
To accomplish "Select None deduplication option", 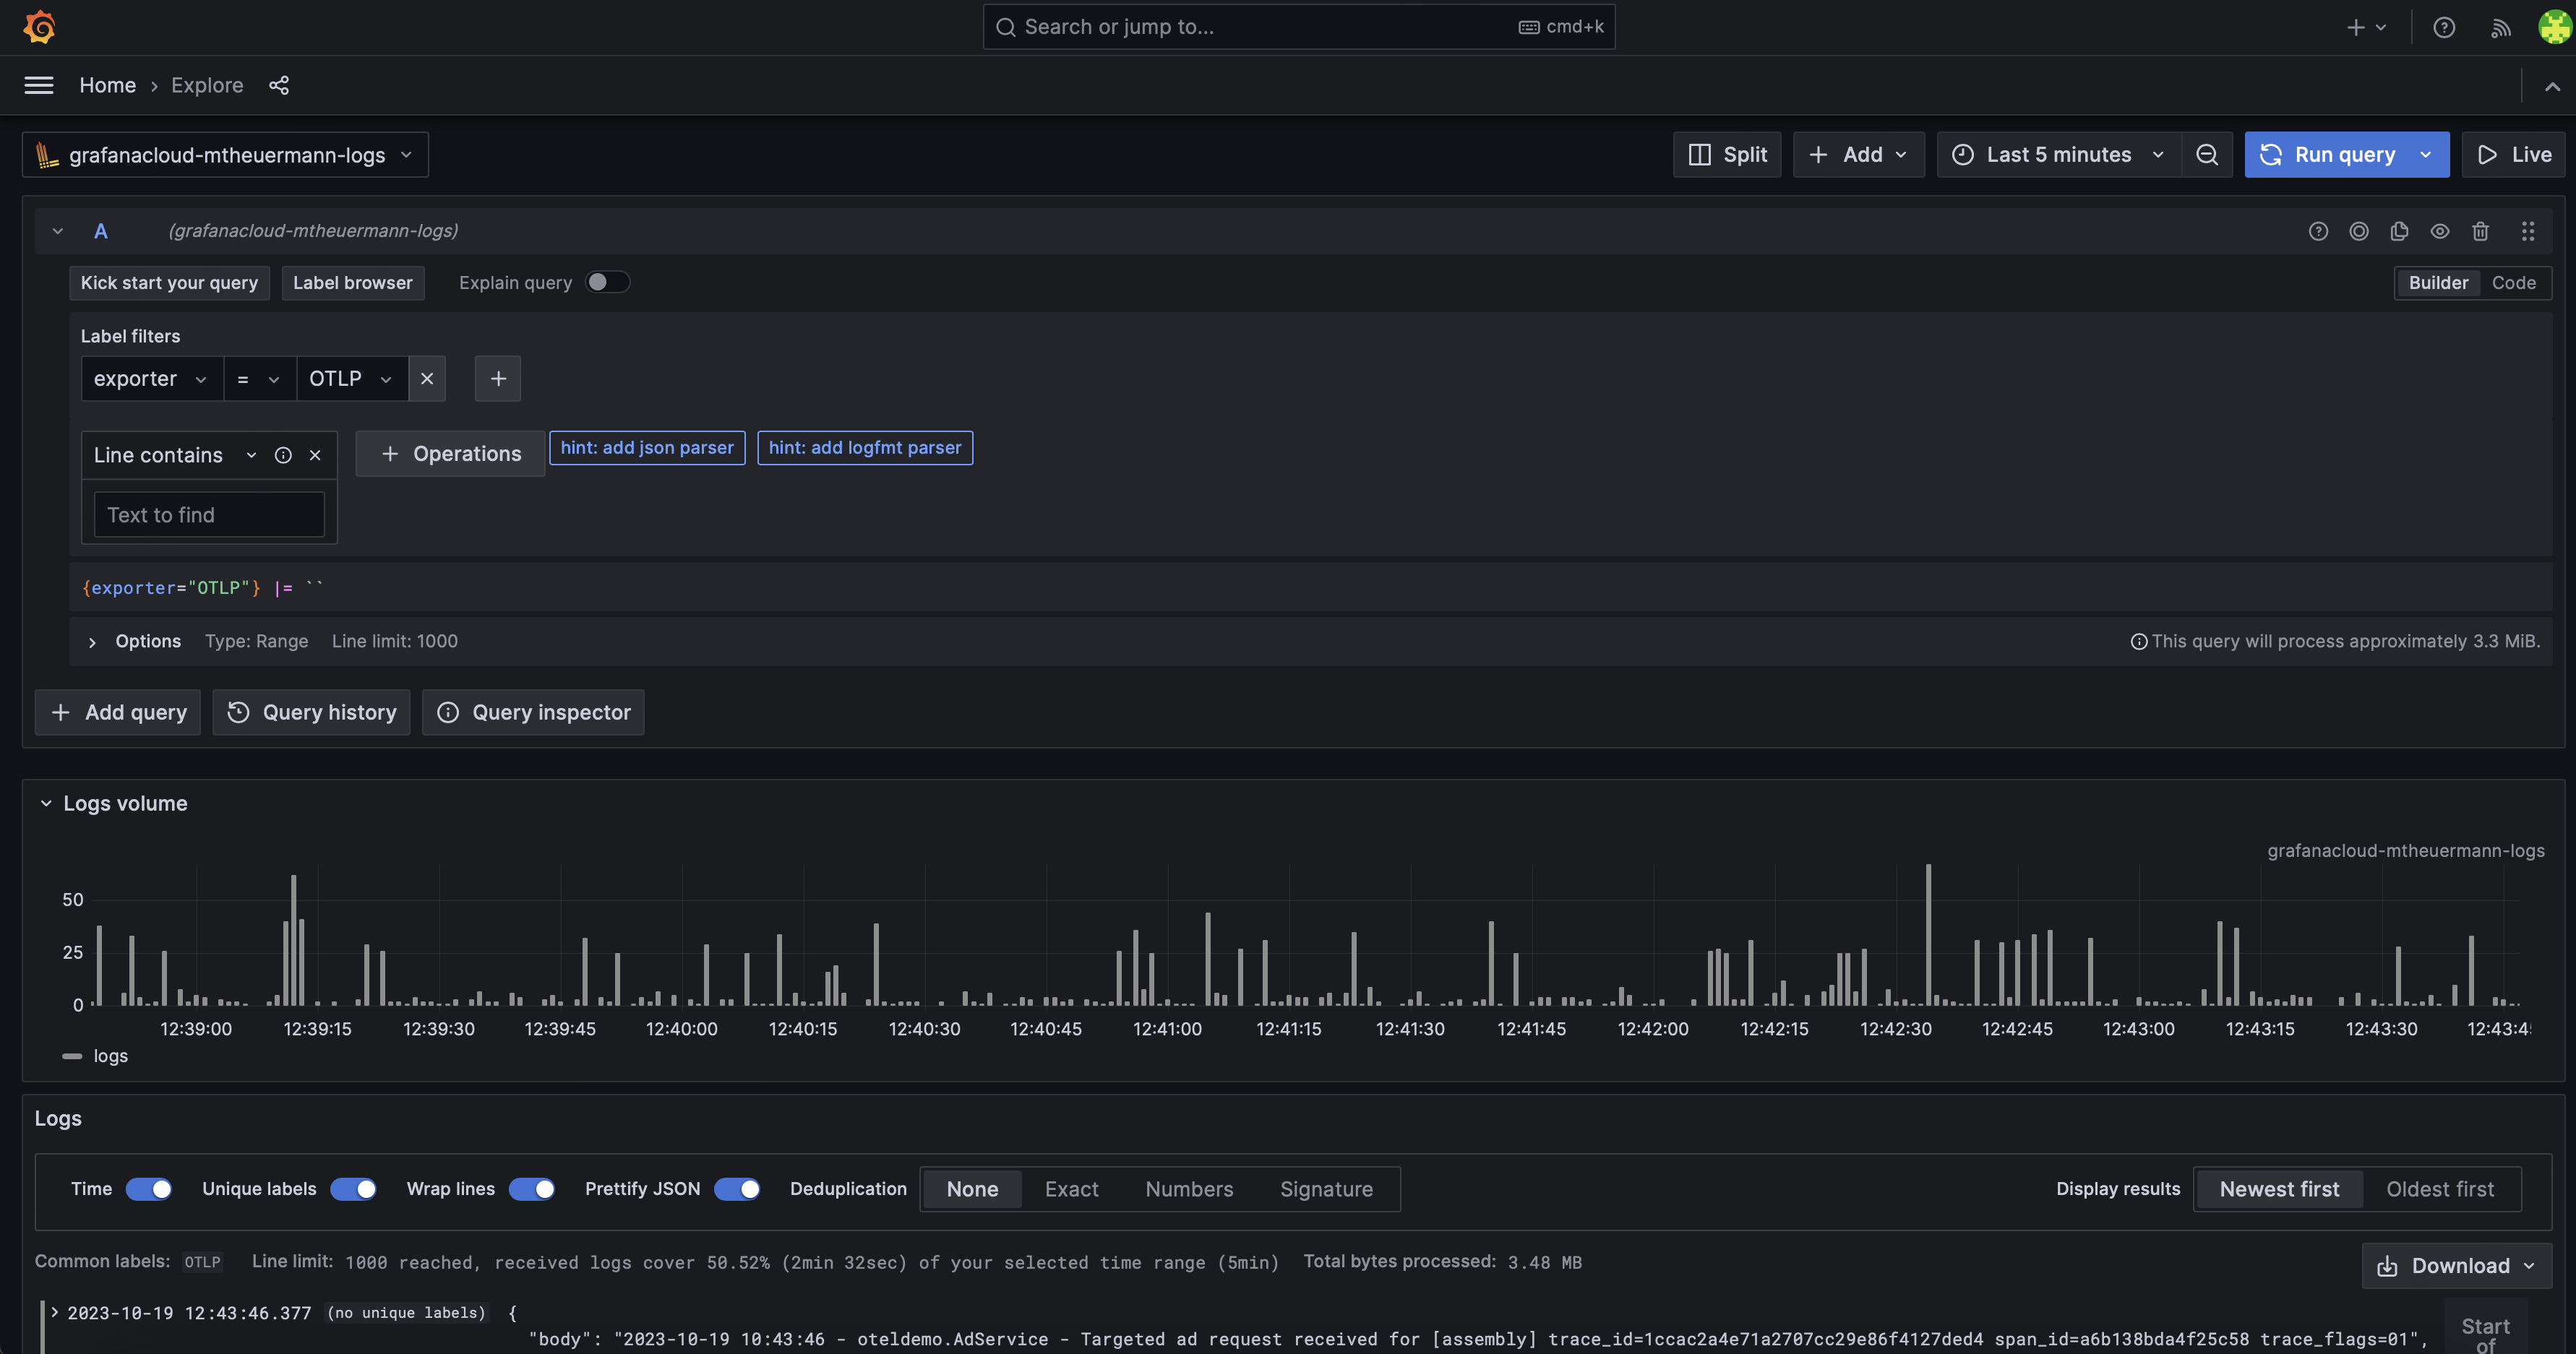I will pos(972,1188).
